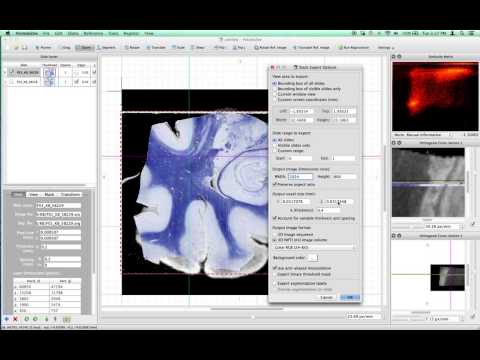Image resolution: width=480 pixels, height=360 pixels.
Task: Click Run Registration toolbar button
Action: point(353,48)
